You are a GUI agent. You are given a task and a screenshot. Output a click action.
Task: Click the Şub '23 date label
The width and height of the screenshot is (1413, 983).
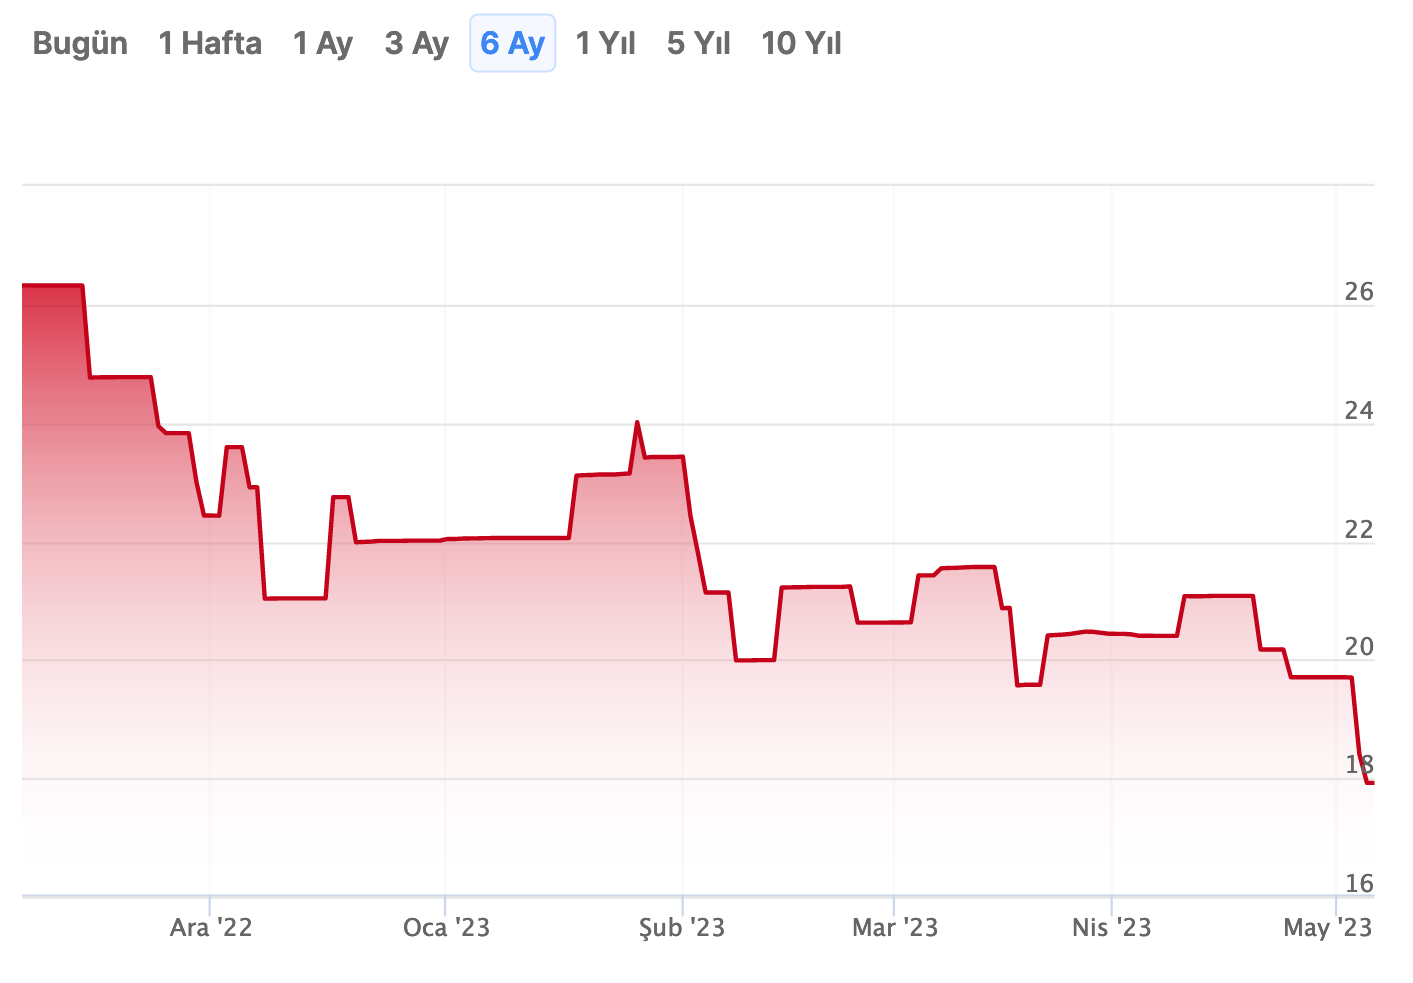(x=682, y=928)
